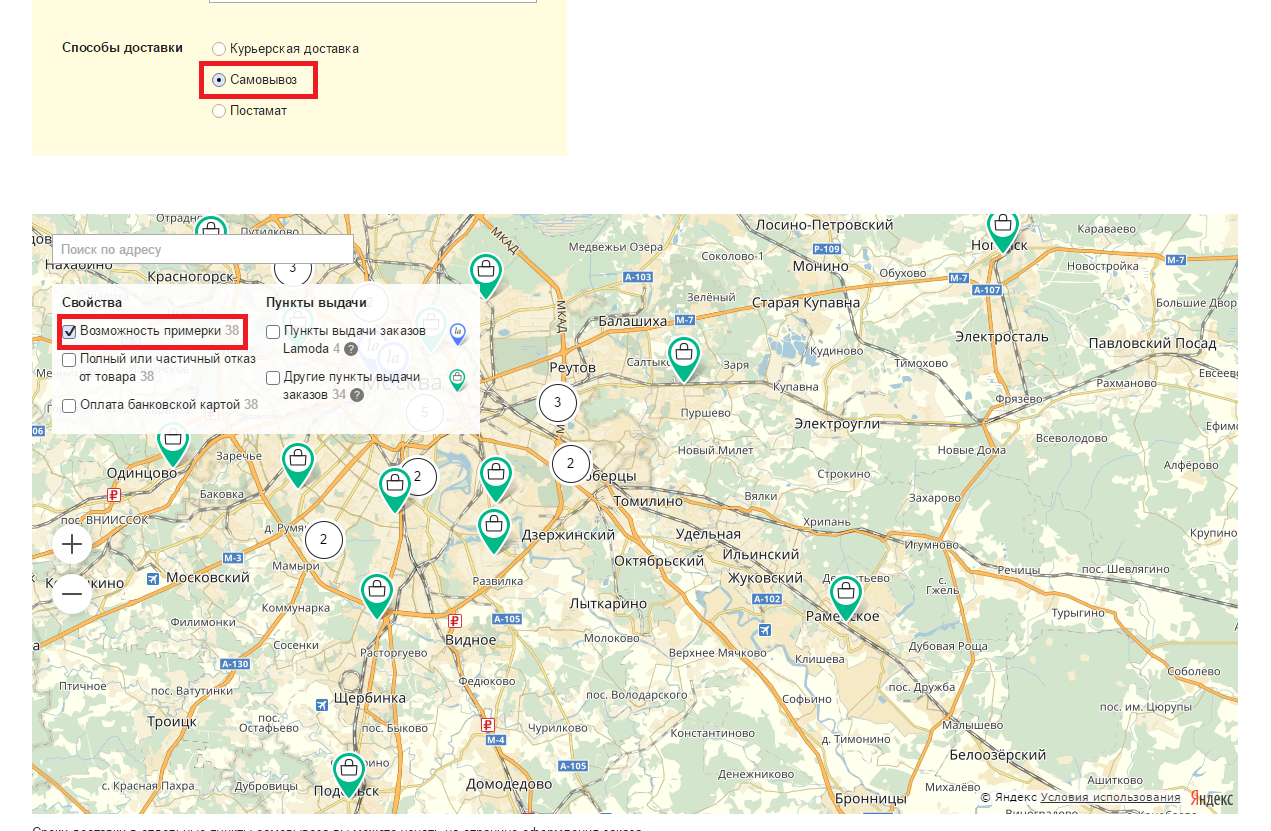1271x831 pixels.
Task: Focus the Поиск по адресу field
Action: [x=203, y=249]
